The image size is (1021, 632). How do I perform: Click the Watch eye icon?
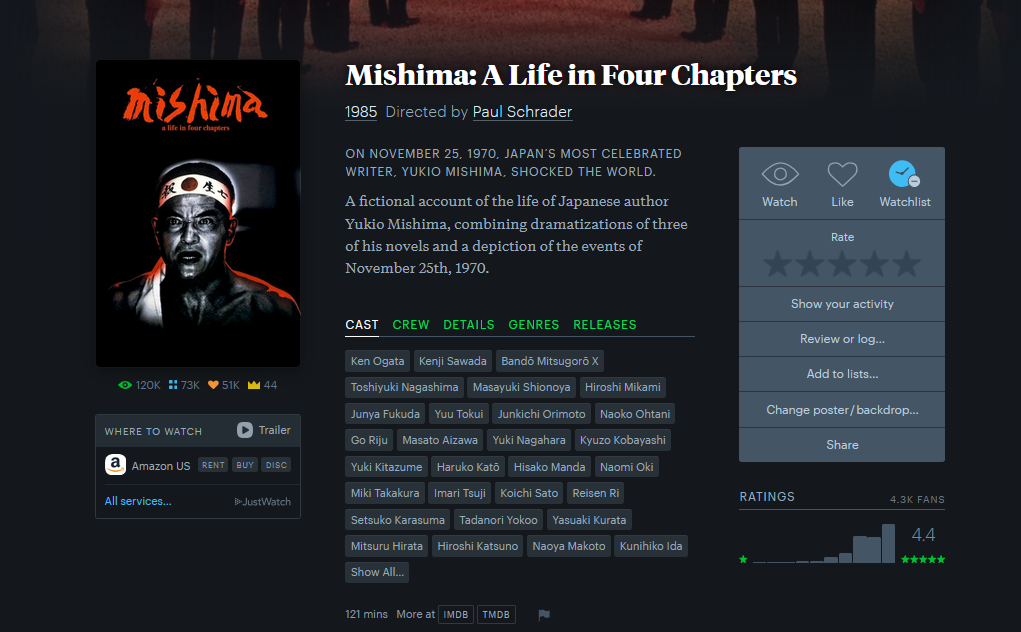pos(779,174)
